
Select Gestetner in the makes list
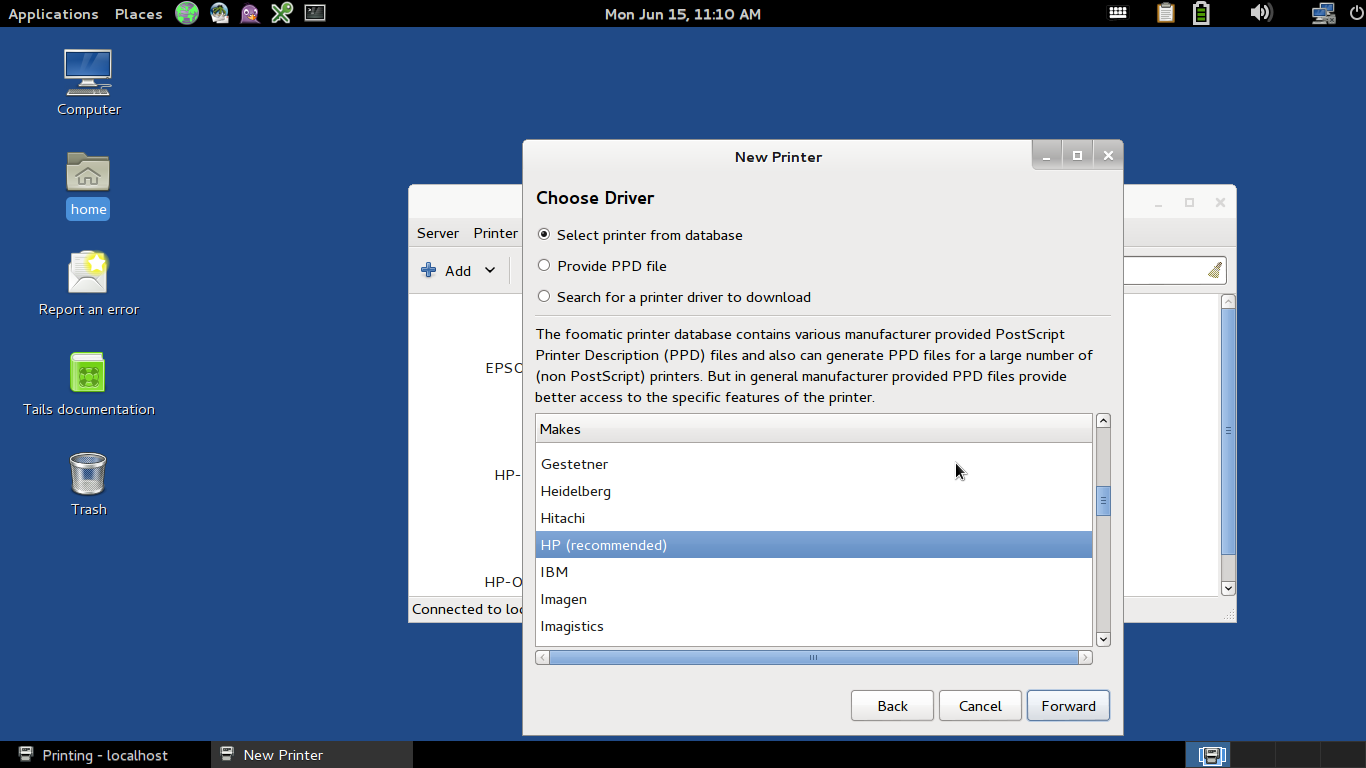[813, 464]
